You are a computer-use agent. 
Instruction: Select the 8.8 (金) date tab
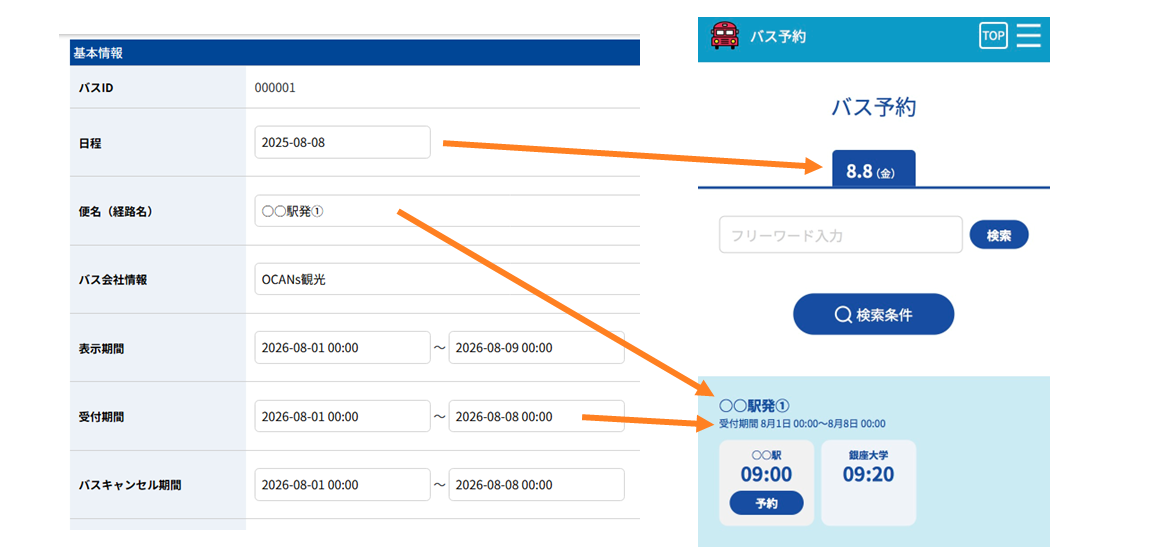coord(874,169)
